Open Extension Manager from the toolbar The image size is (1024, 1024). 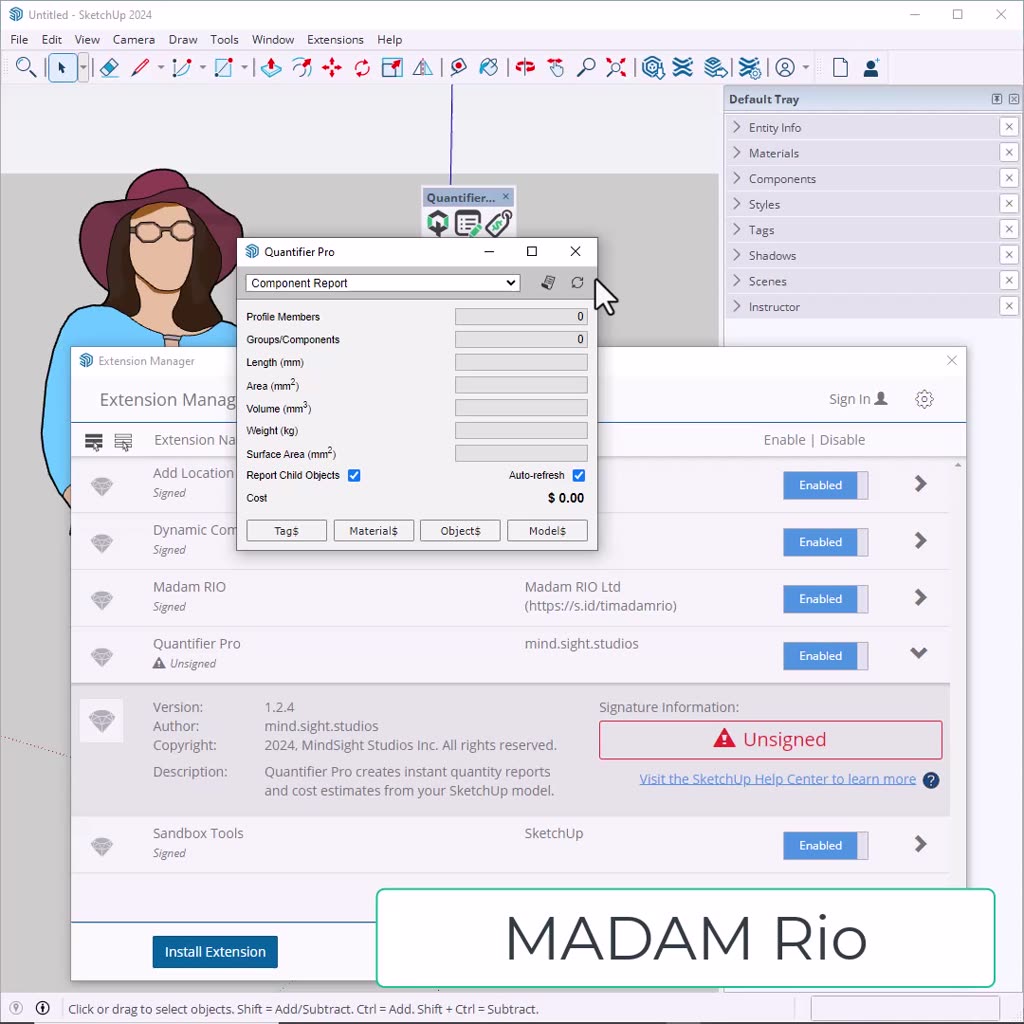tap(750, 67)
